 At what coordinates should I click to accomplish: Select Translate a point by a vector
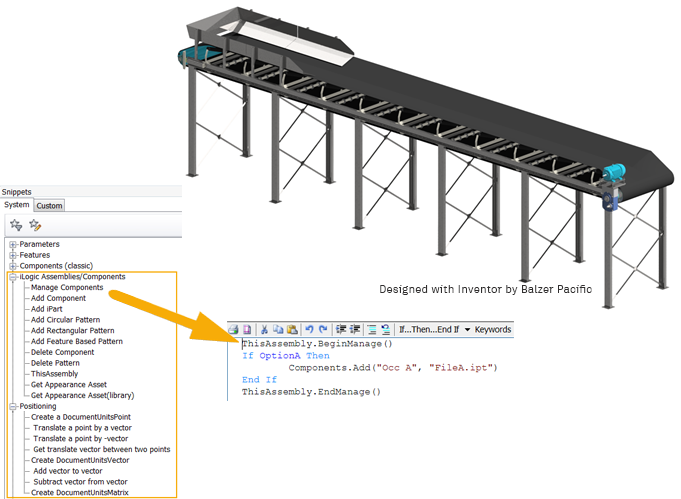(x=83, y=428)
